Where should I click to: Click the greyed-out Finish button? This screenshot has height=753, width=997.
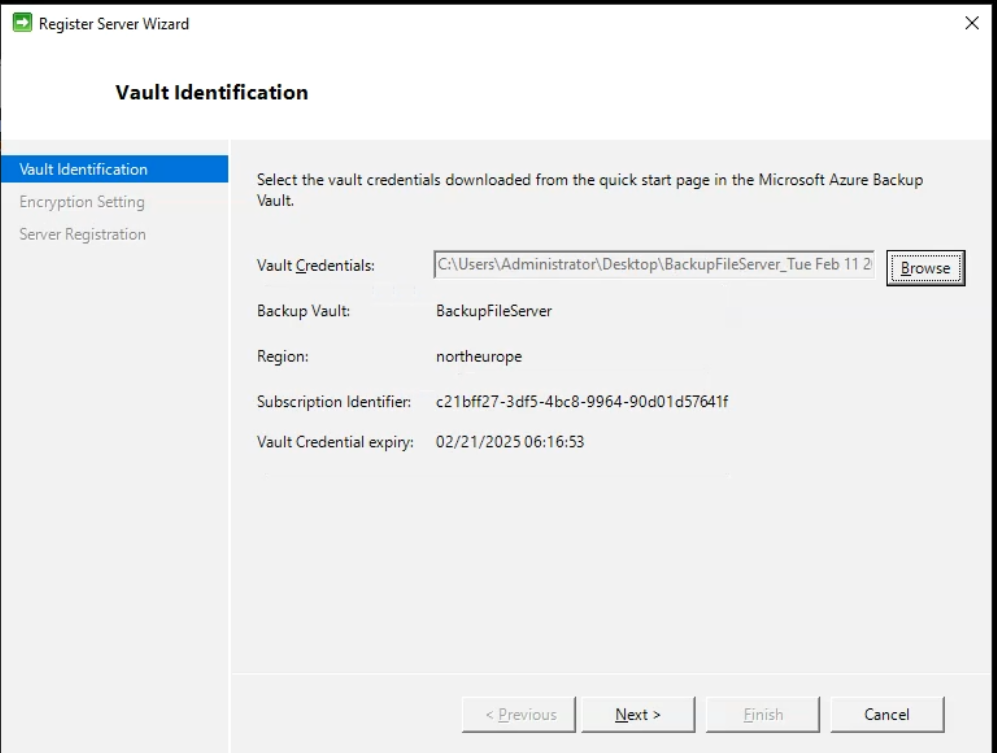762,714
